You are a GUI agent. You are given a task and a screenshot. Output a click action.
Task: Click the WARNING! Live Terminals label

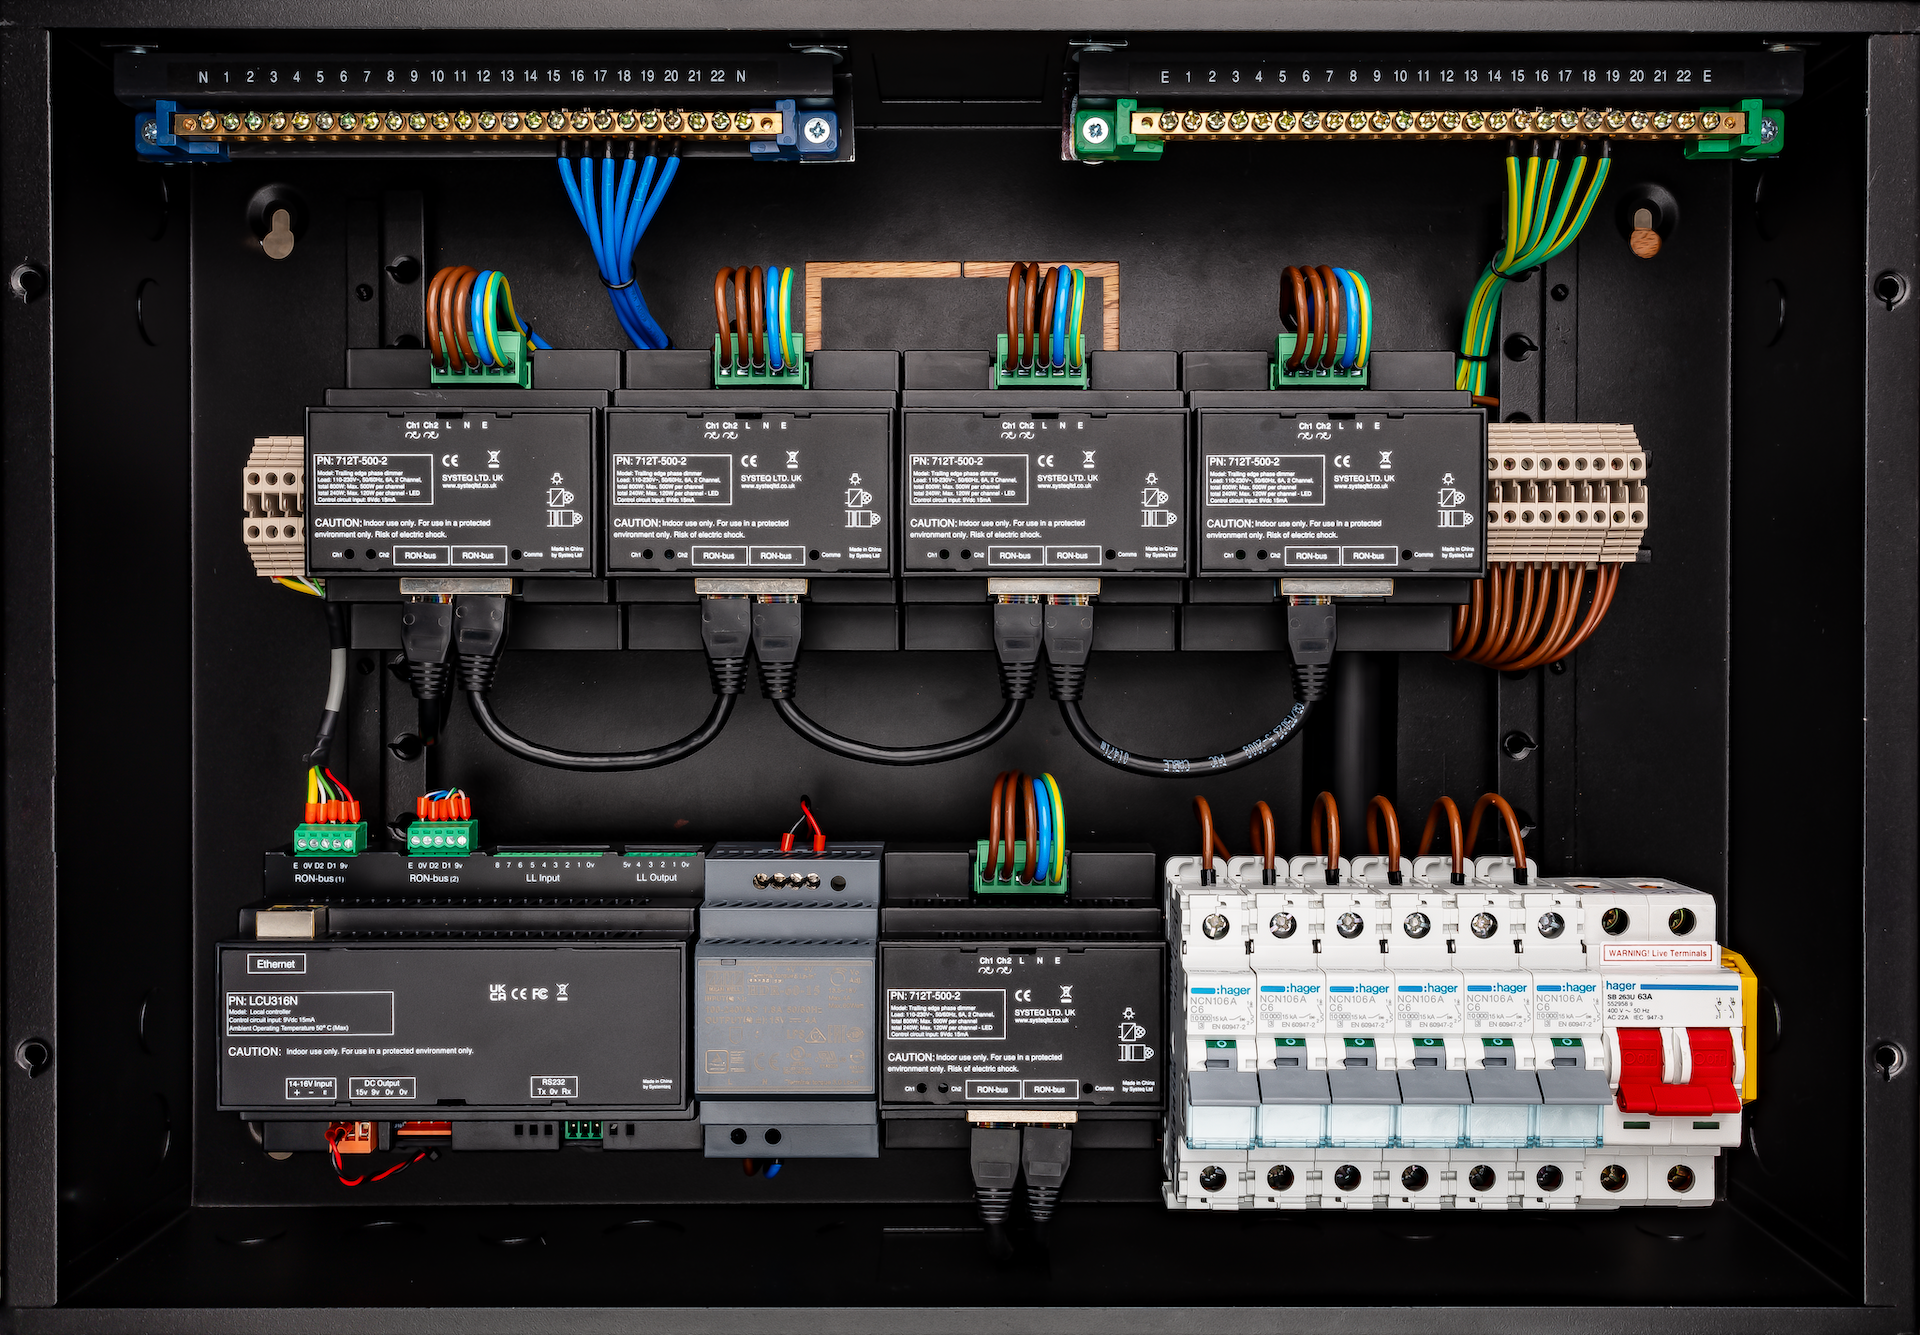tap(1658, 953)
